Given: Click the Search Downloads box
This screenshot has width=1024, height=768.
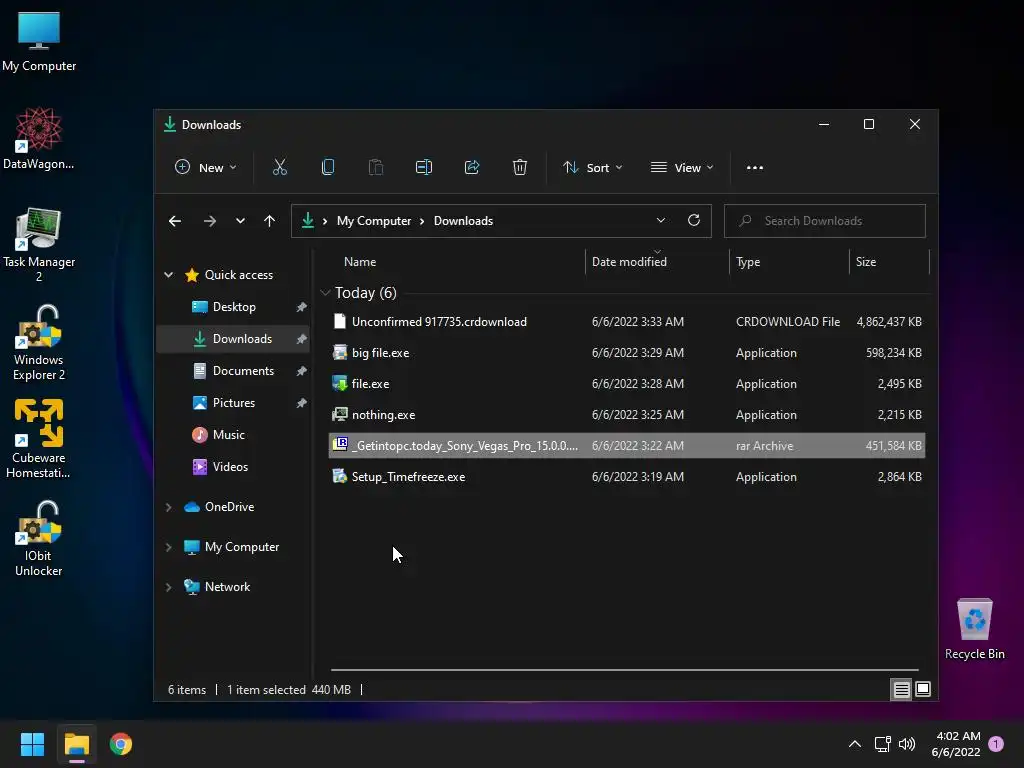Looking at the screenshot, I should click(x=825, y=221).
